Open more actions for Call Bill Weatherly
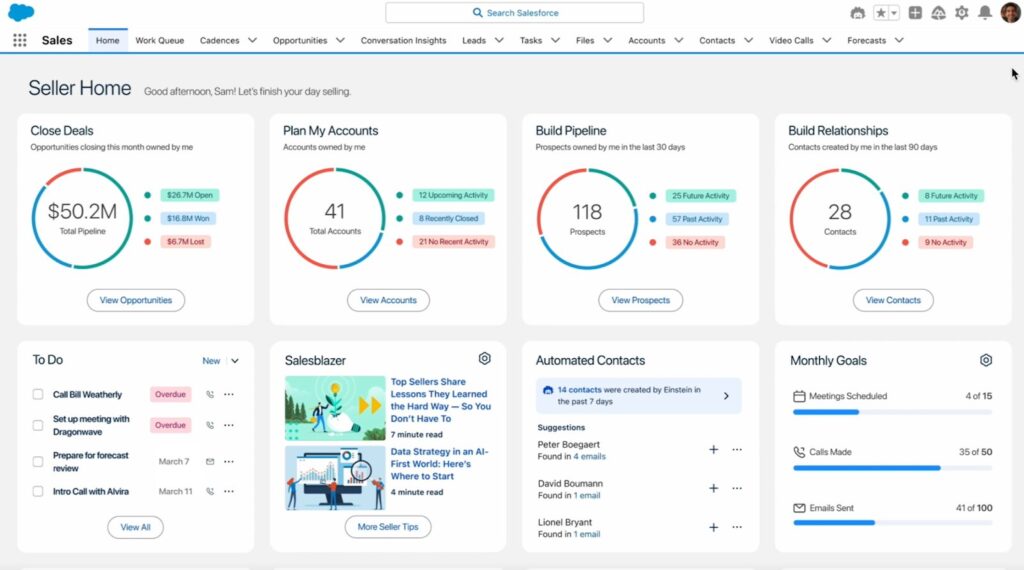Screen dimensions: 1024x570 229,394
